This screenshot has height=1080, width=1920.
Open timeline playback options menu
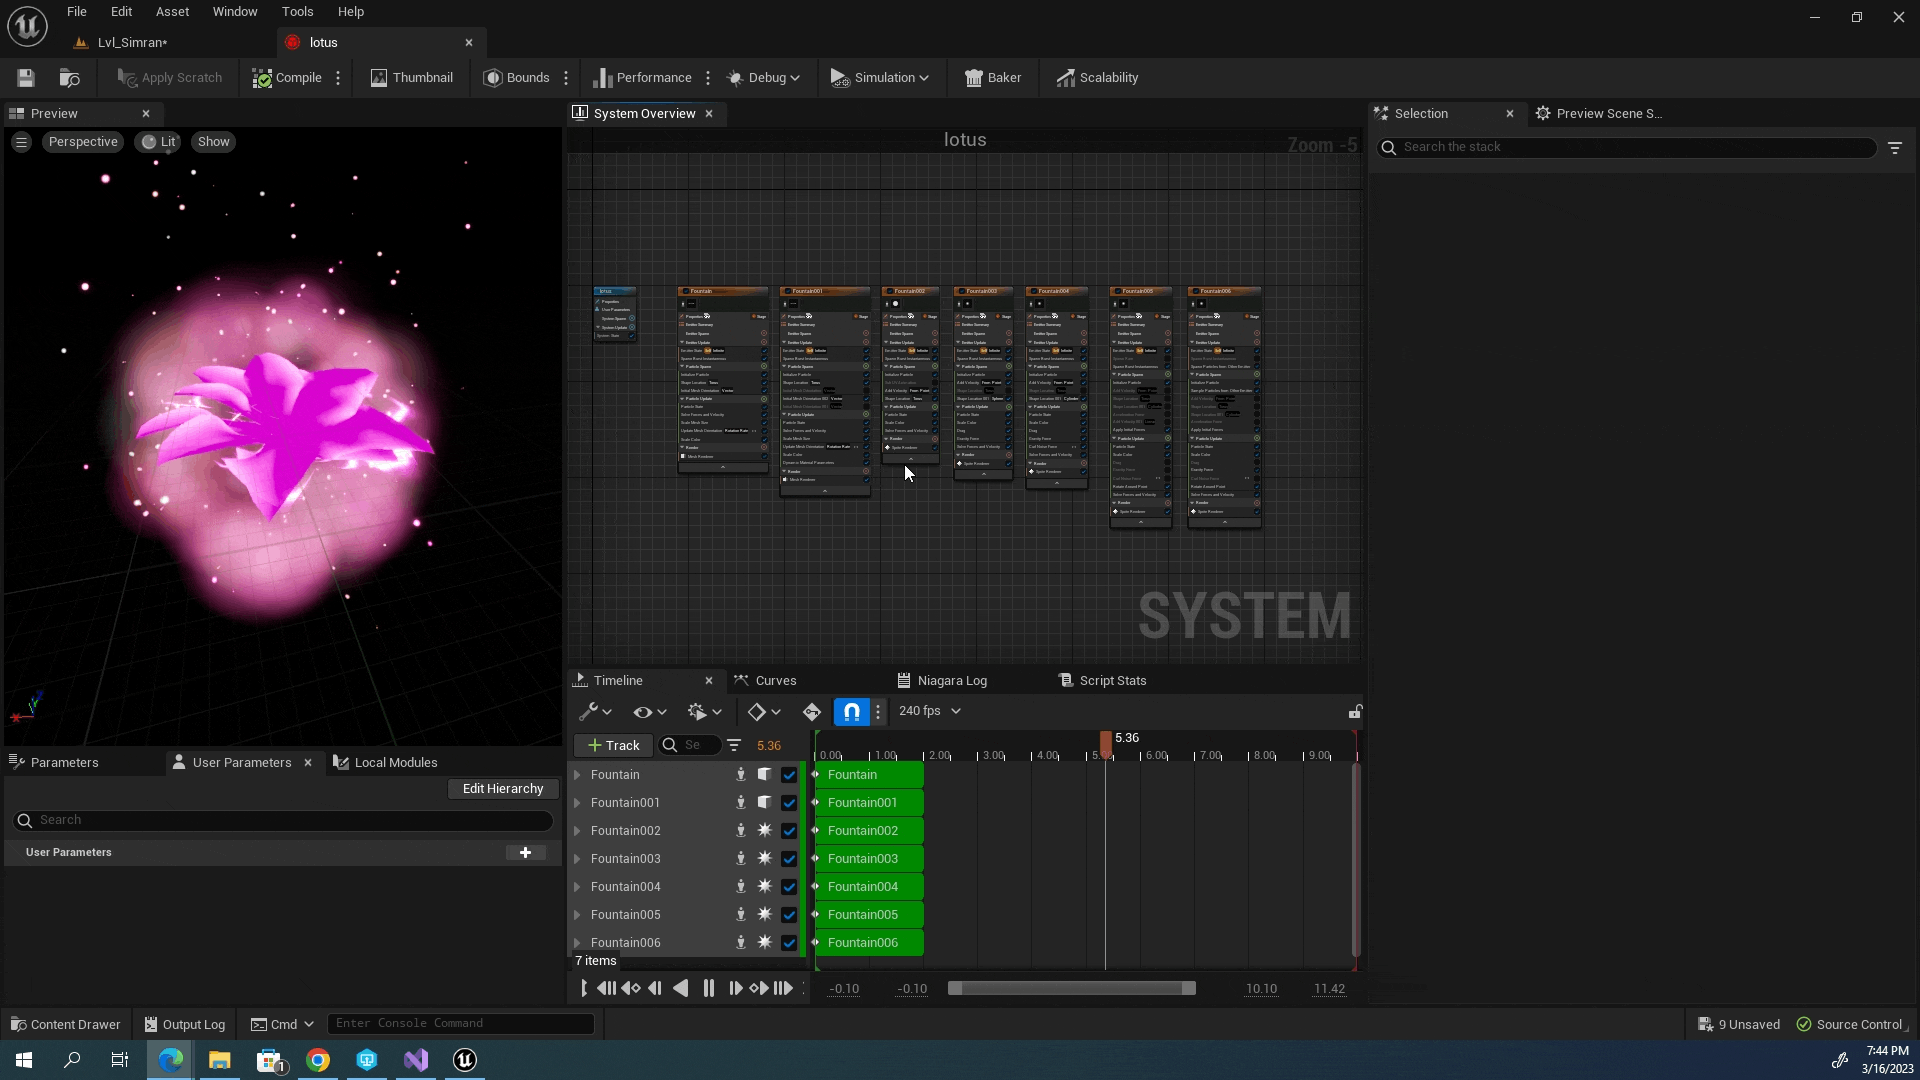pyautogui.click(x=704, y=712)
